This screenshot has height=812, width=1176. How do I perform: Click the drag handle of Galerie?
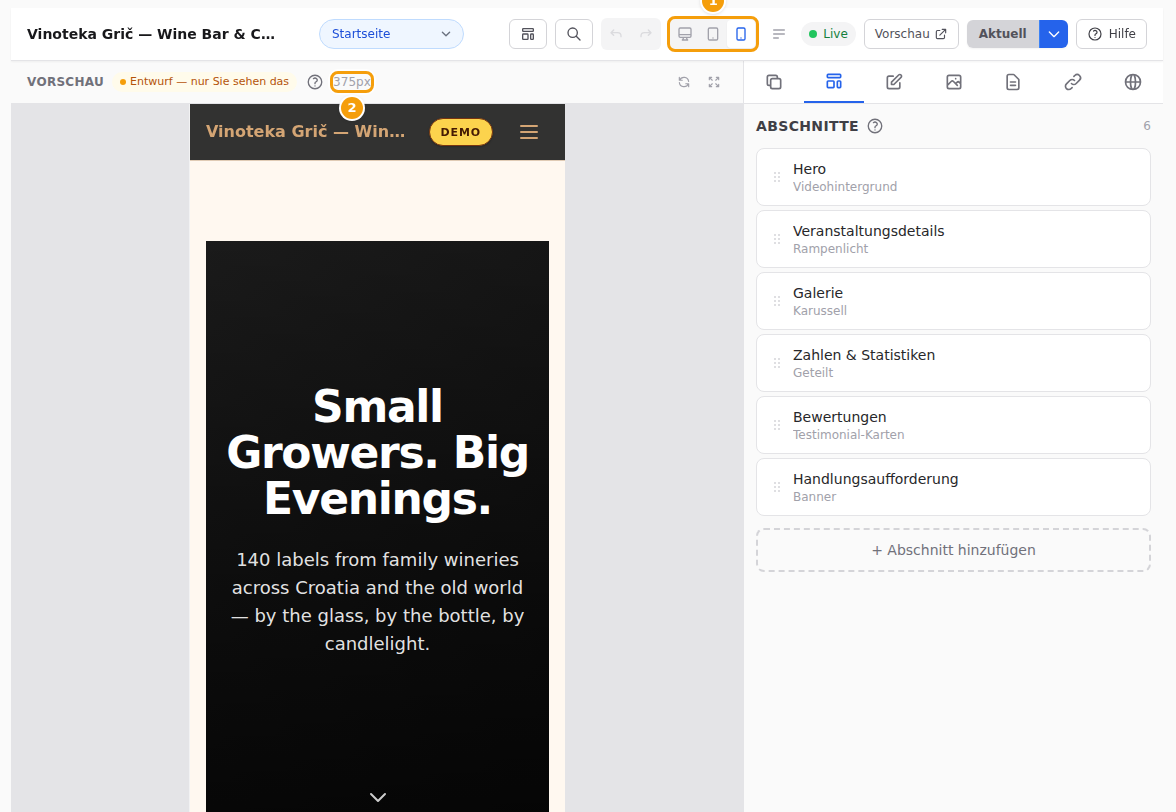coord(777,301)
